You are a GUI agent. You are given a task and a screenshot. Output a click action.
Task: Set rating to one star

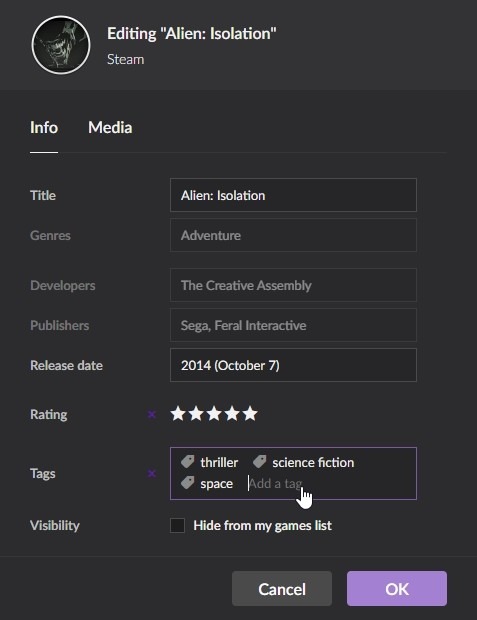178,414
